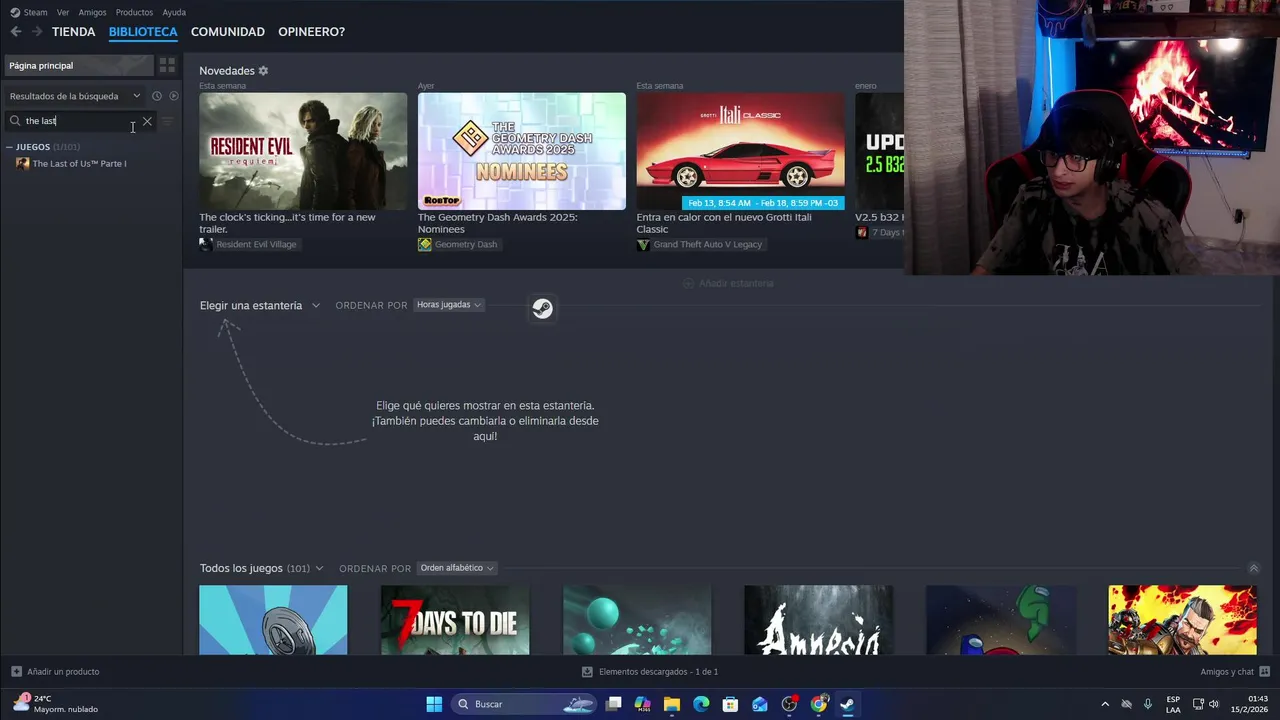Open the OPINEERO? profile tab
Viewport: 1280px width, 720px height.
point(311,32)
